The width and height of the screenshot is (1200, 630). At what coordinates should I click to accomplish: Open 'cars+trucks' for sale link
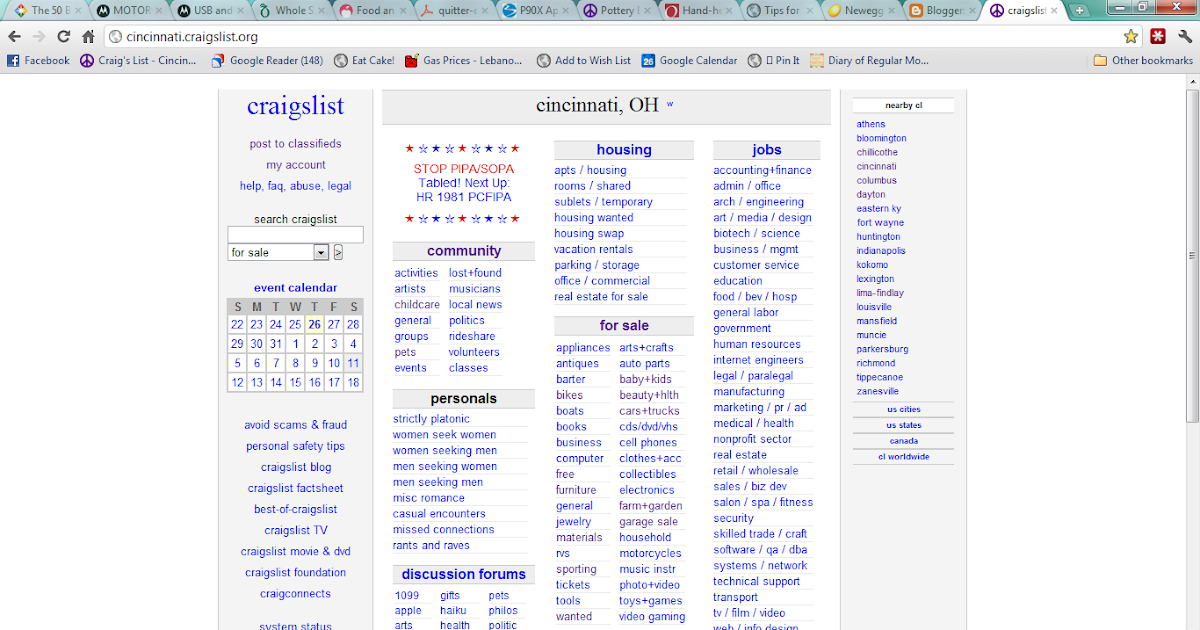point(649,411)
